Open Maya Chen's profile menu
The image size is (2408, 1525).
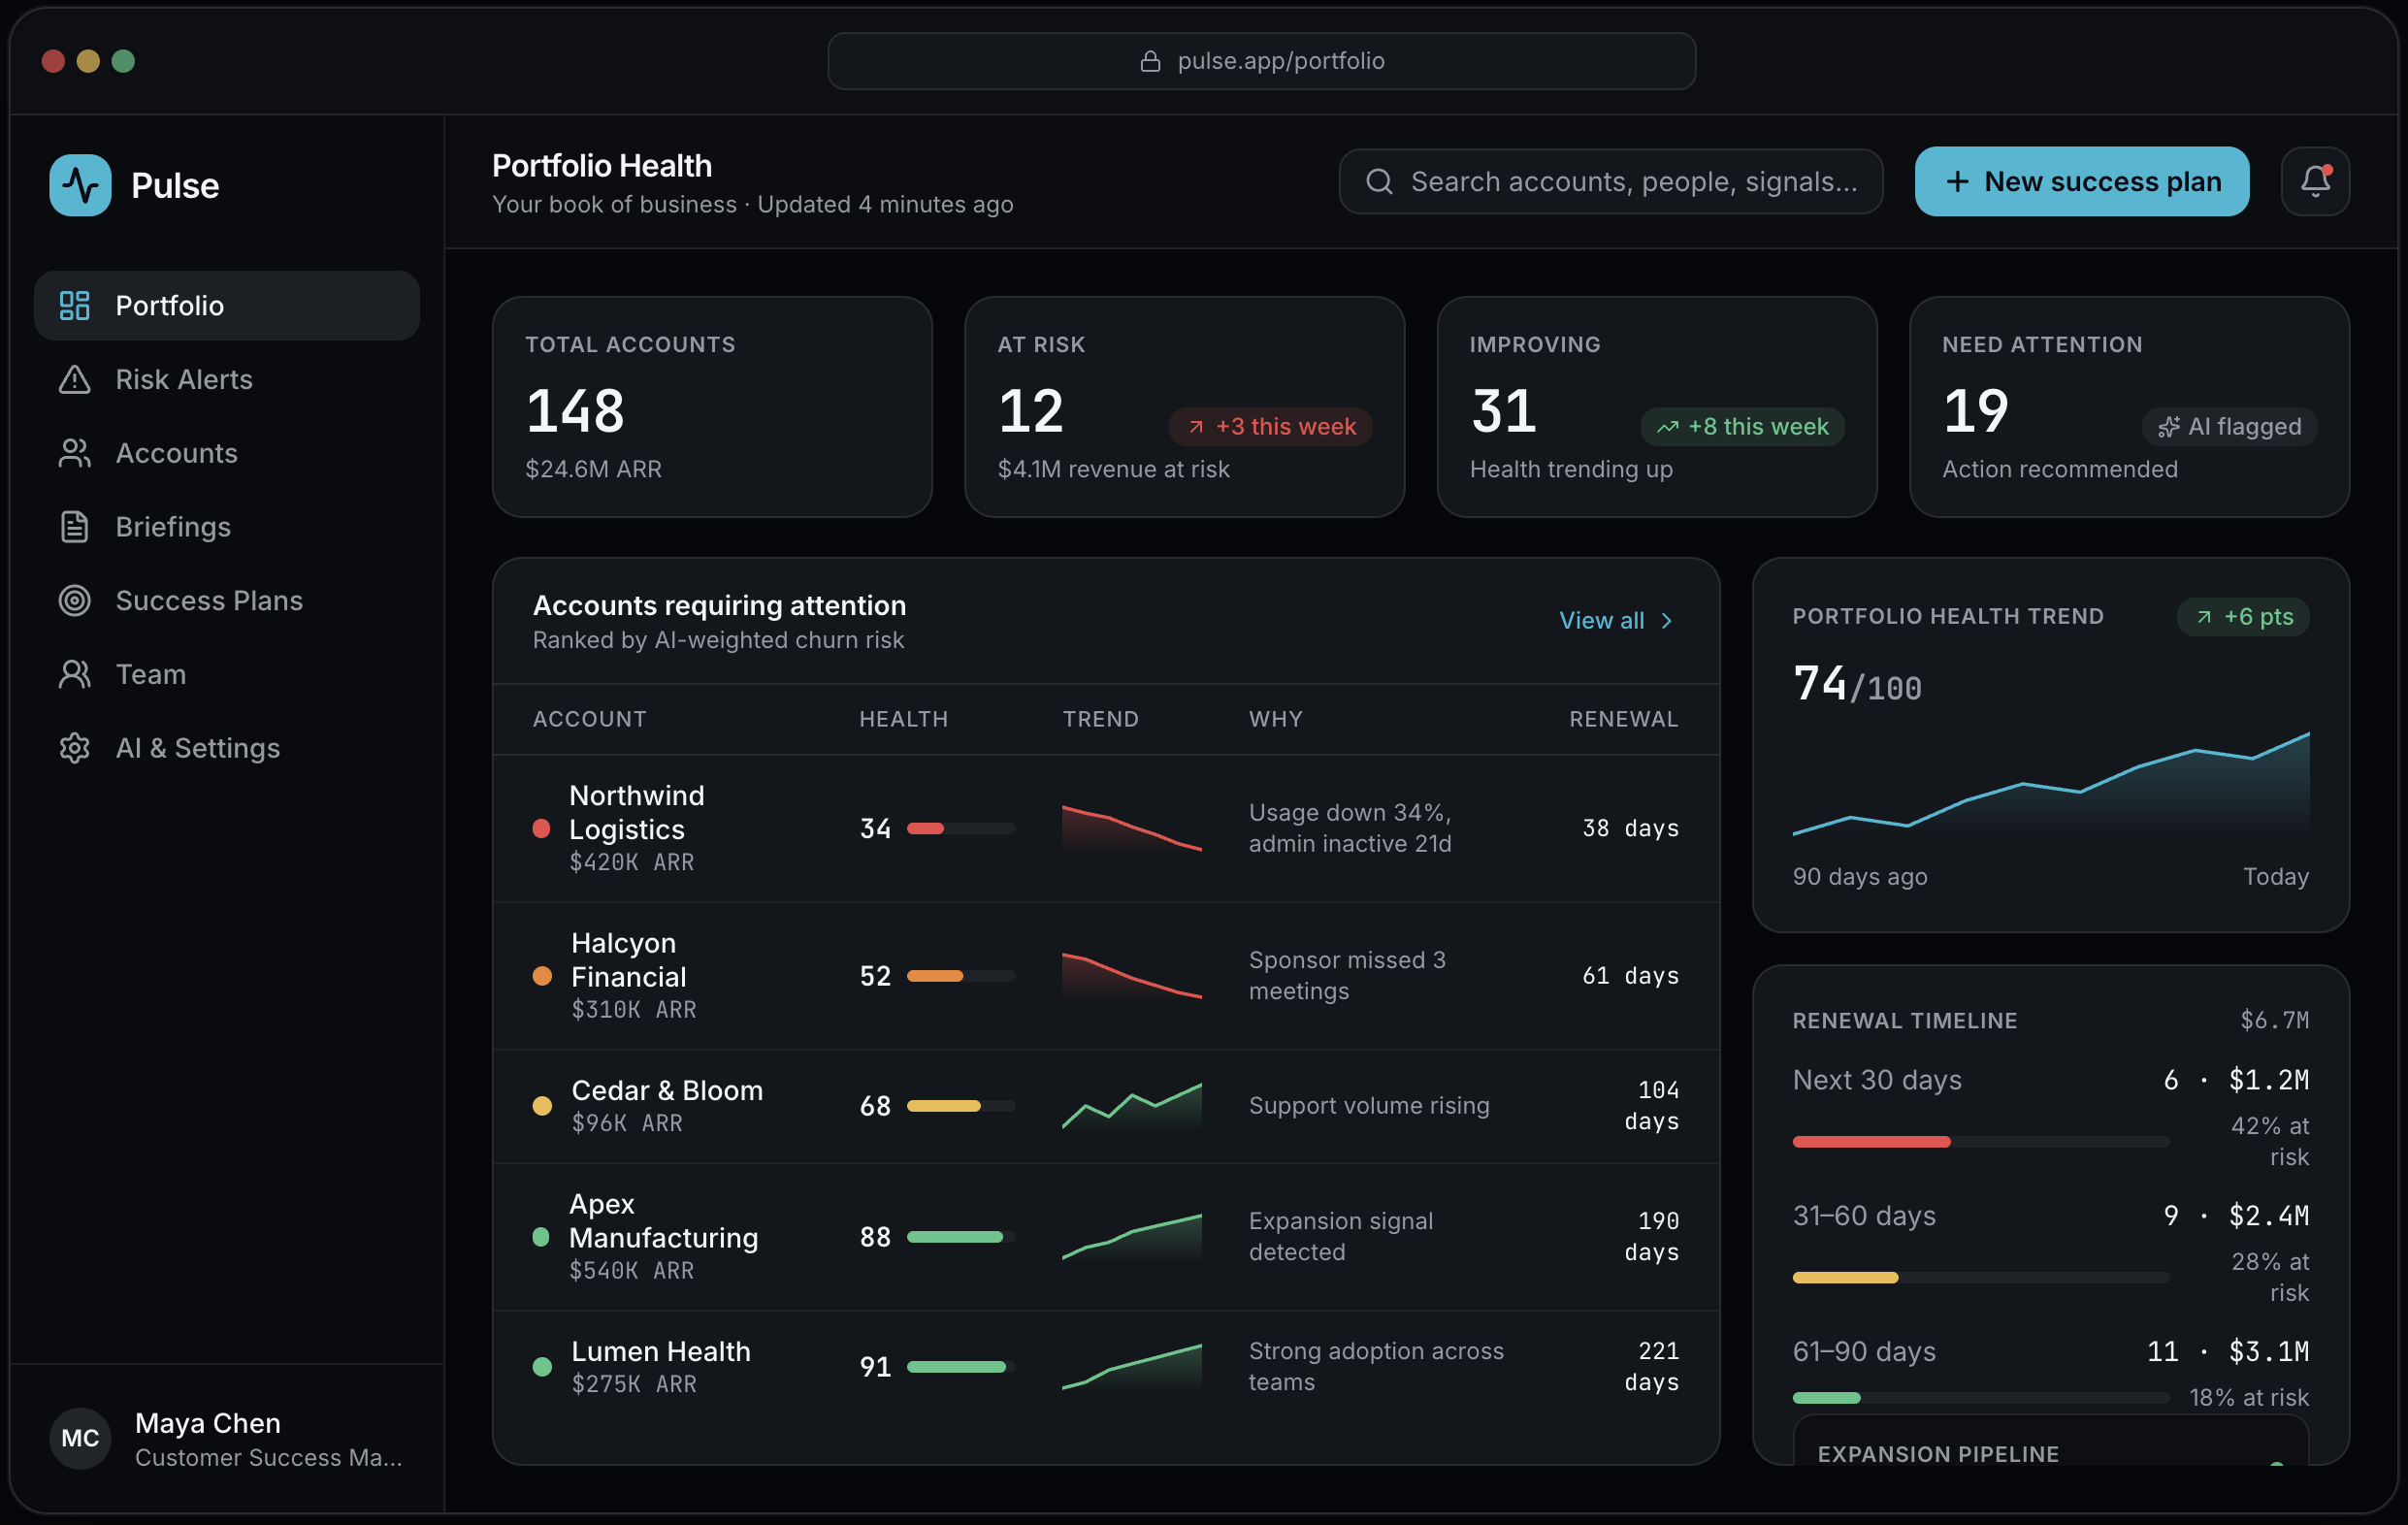pyautogui.click(x=227, y=1438)
